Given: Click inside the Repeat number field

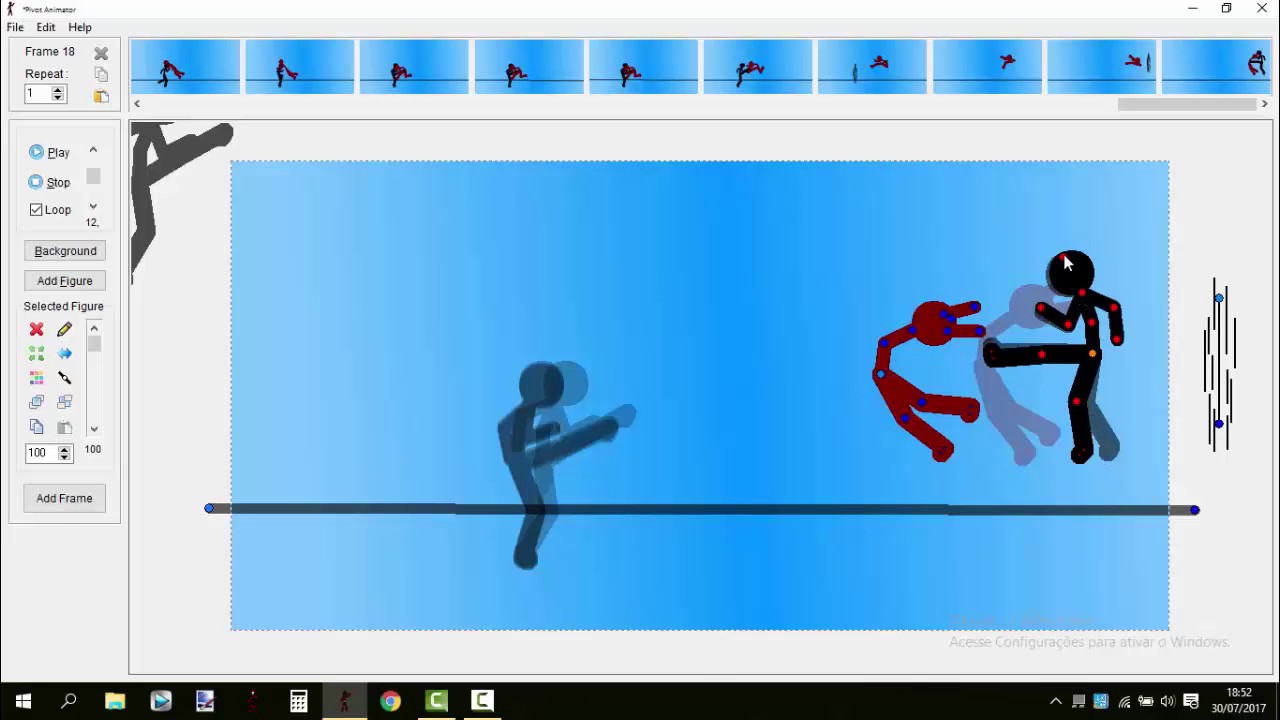Looking at the screenshot, I should coord(38,94).
